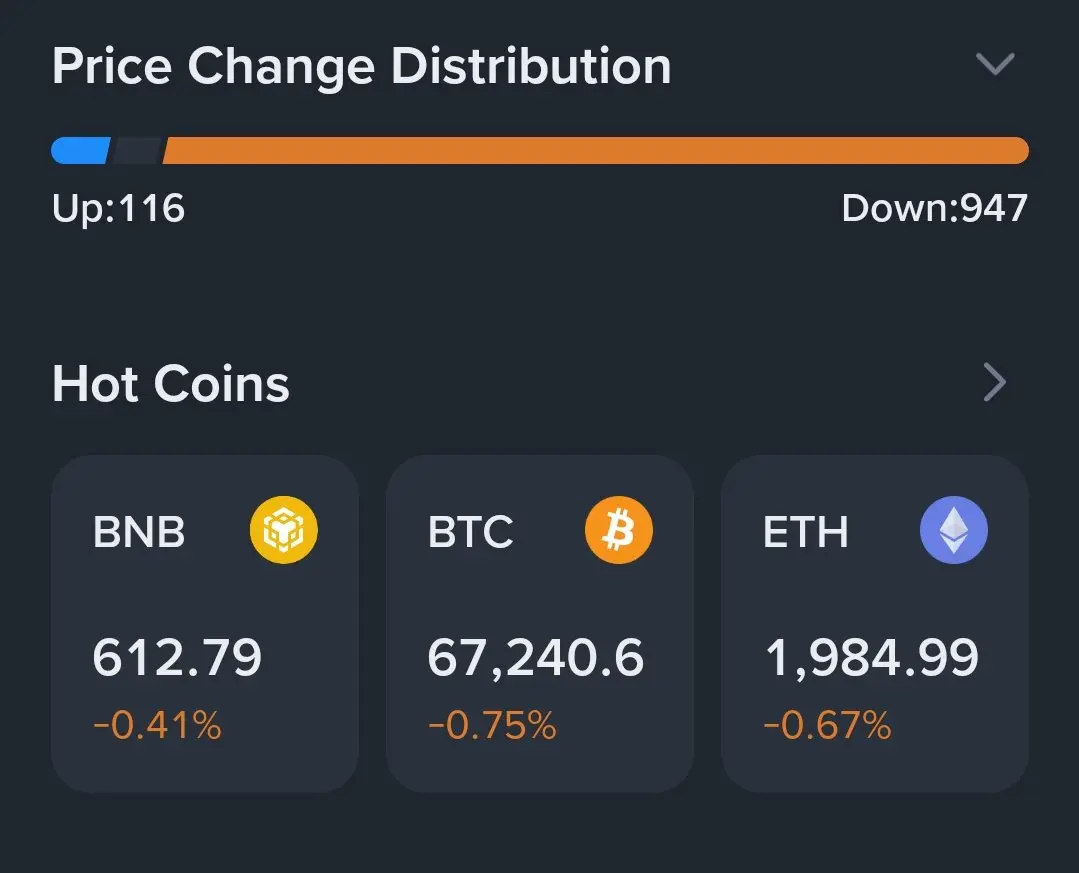
Task: Open the BNB hot coin card
Action: 205,623
